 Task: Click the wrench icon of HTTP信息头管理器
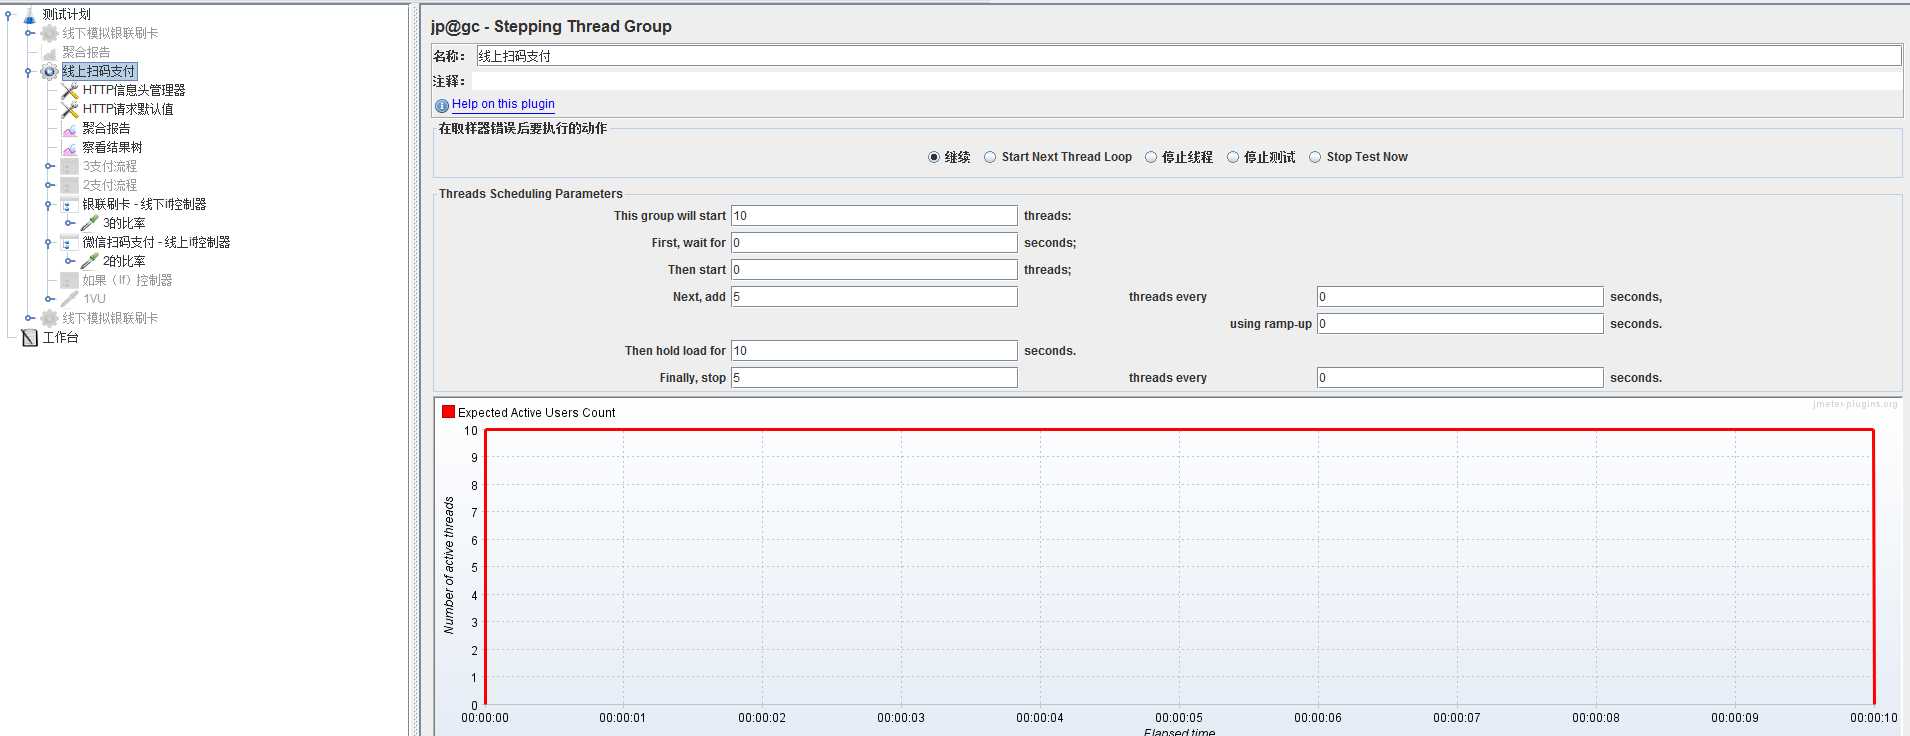point(70,90)
